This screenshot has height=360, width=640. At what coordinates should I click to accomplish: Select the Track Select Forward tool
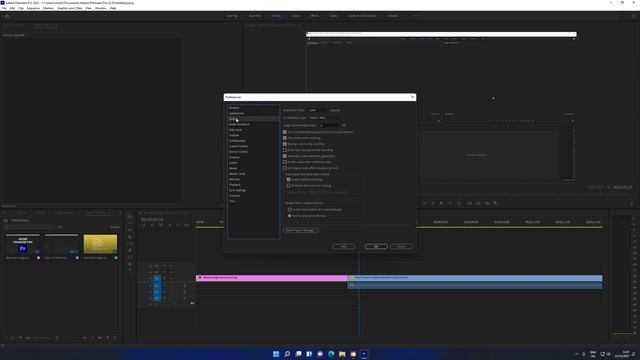pos(130,224)
